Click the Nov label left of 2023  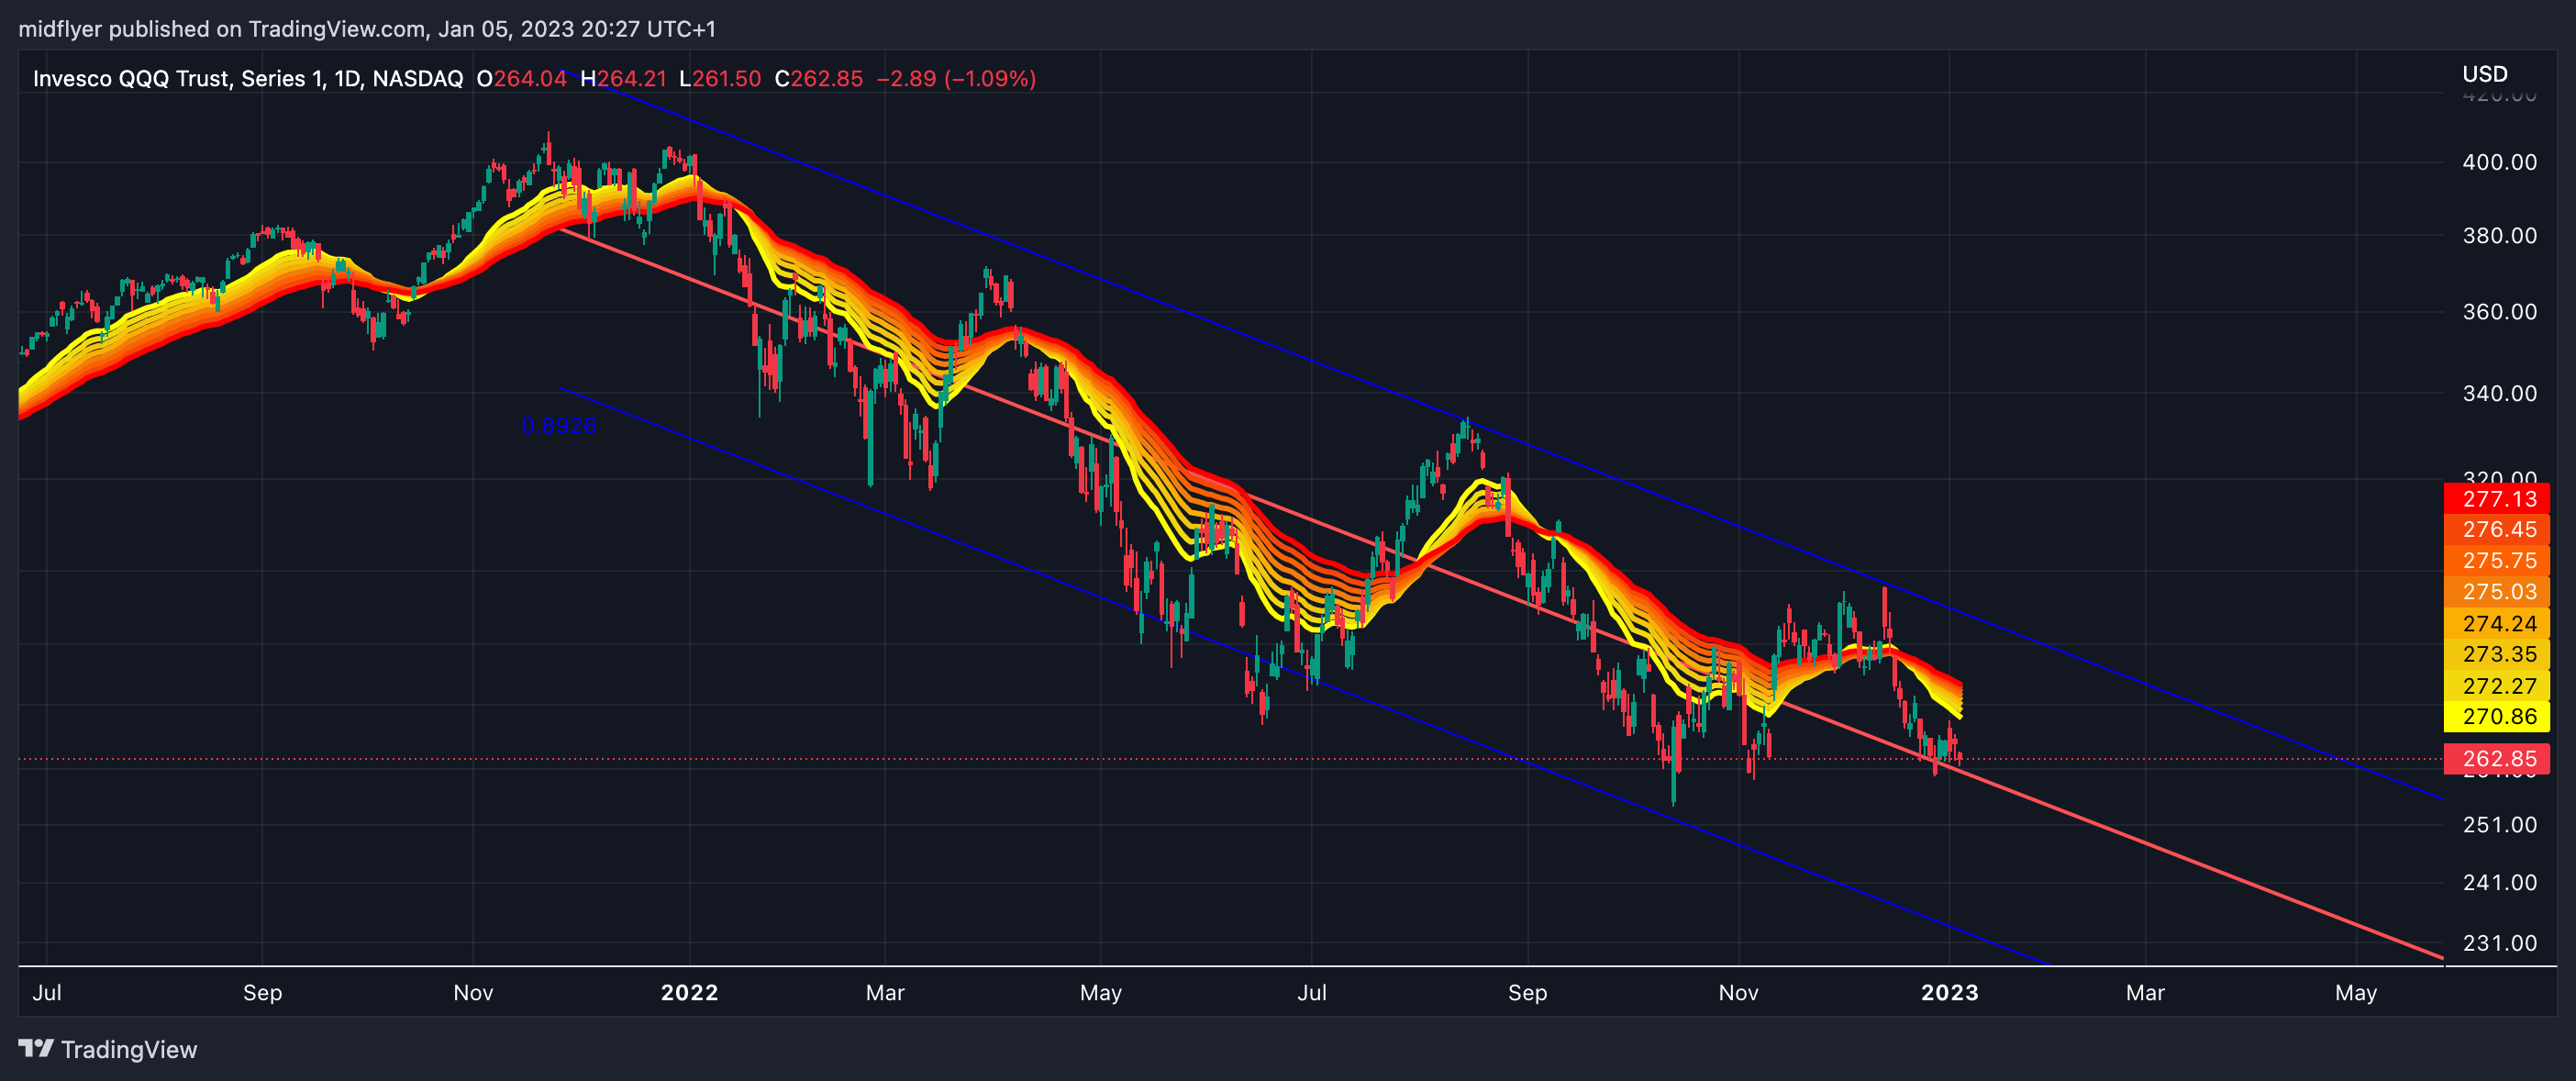pyautogui.click(x=1738, y=992)
